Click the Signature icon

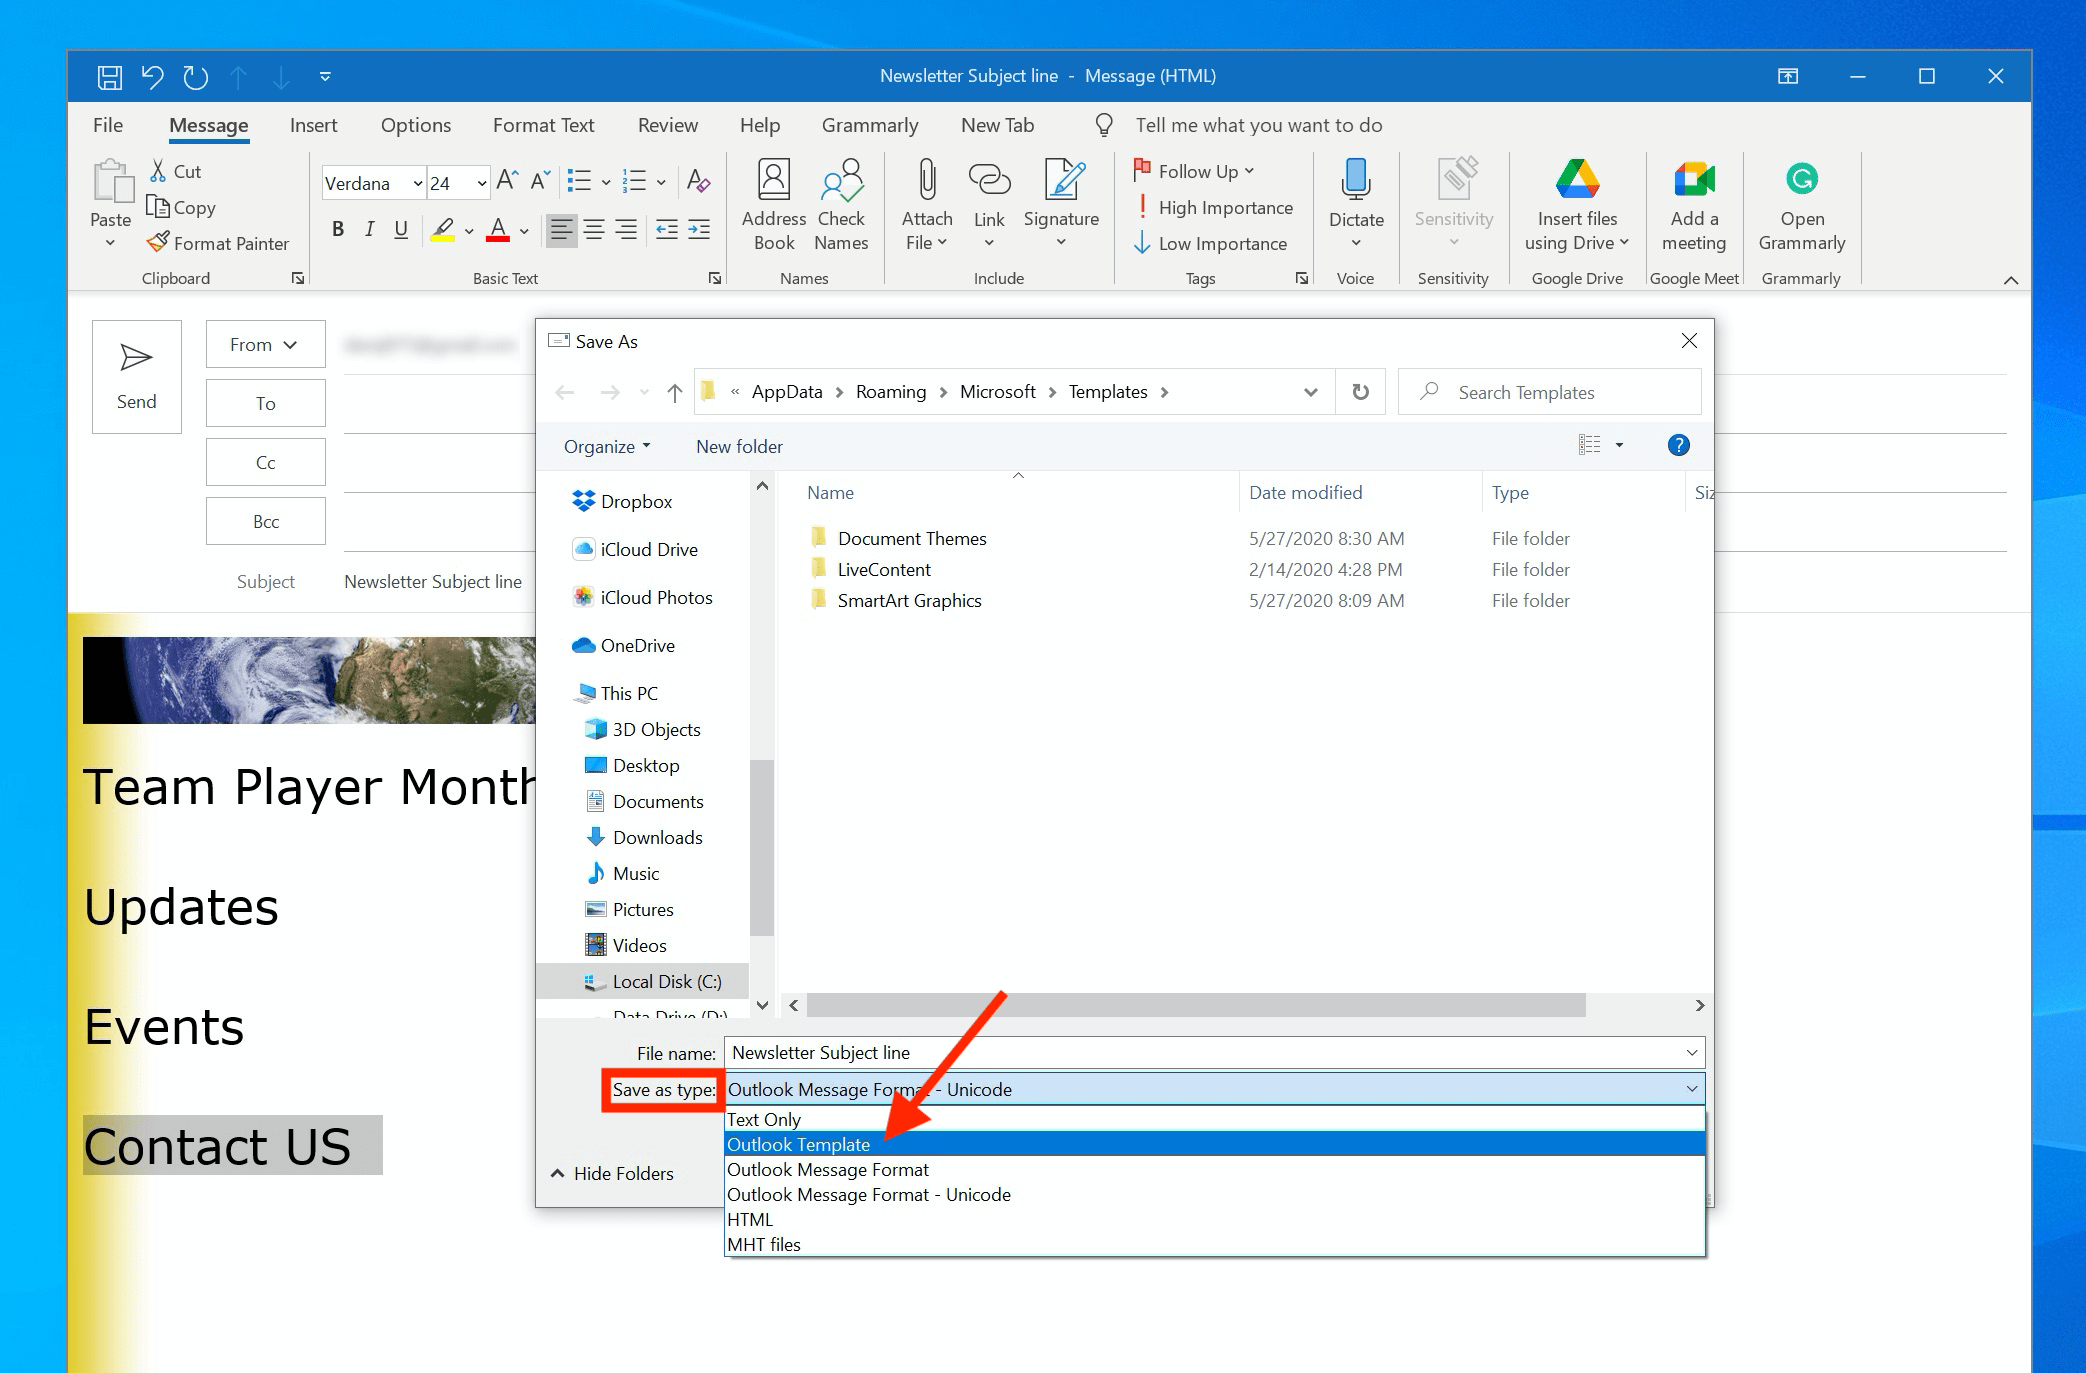[1061, 181]
